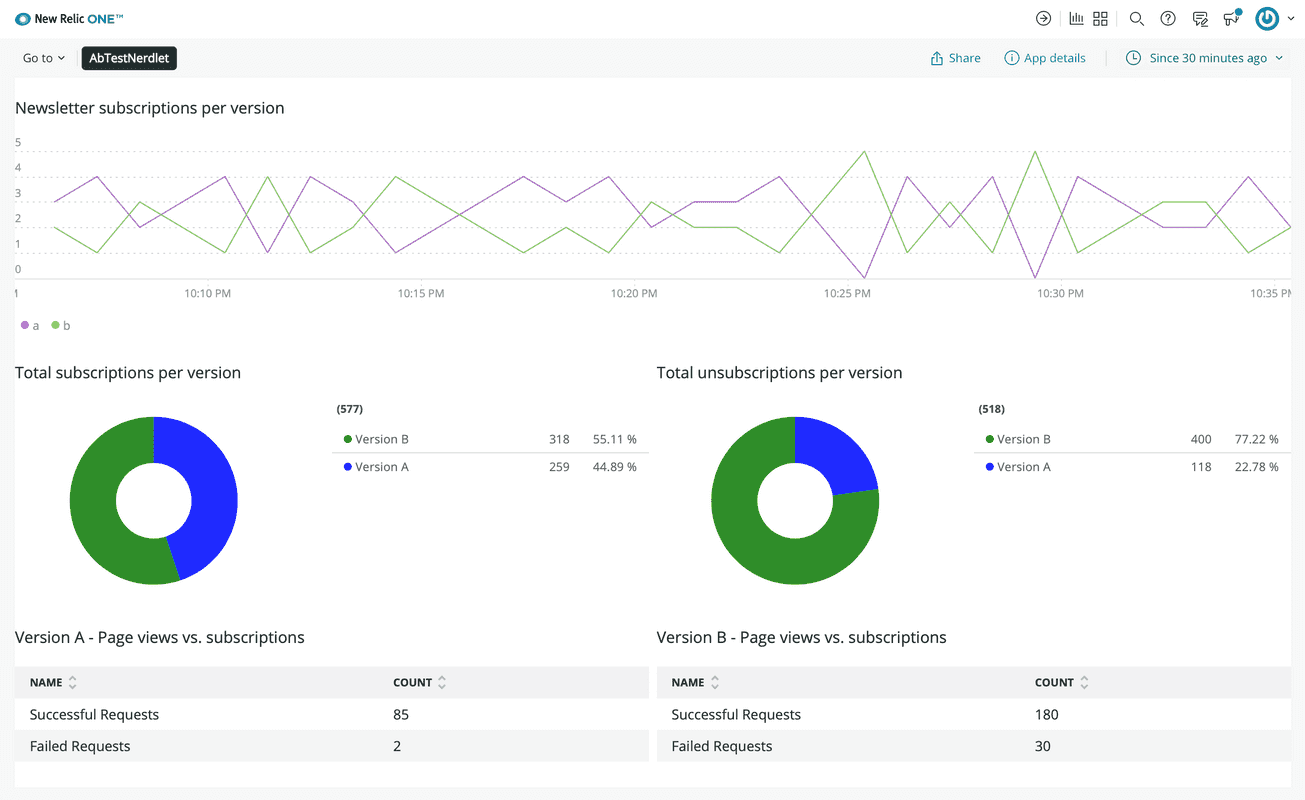Select Successful Requests row in Version B table
The width and height of the screenshot is (1305, 800).
[974, 714]
